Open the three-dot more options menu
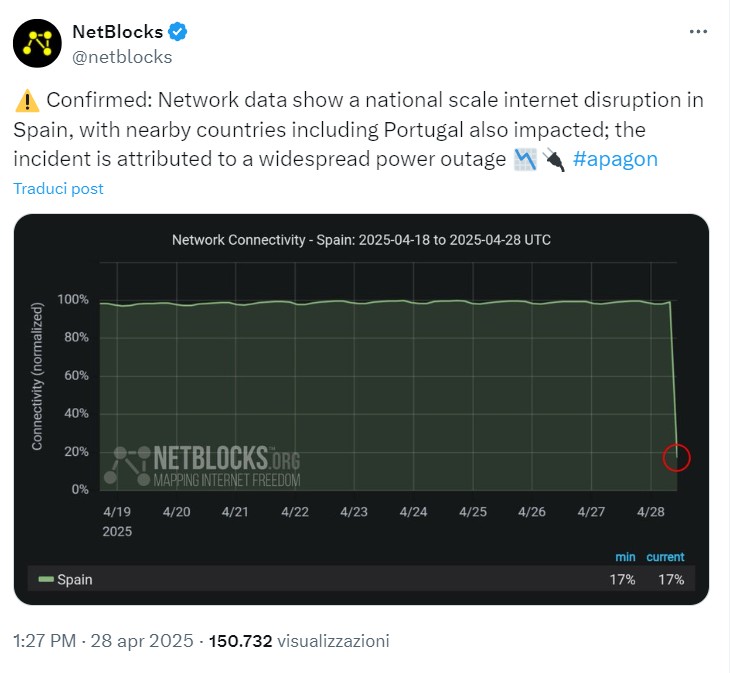Image resolution: width=730 pixels, height=673 pixels. coord(698,32)
